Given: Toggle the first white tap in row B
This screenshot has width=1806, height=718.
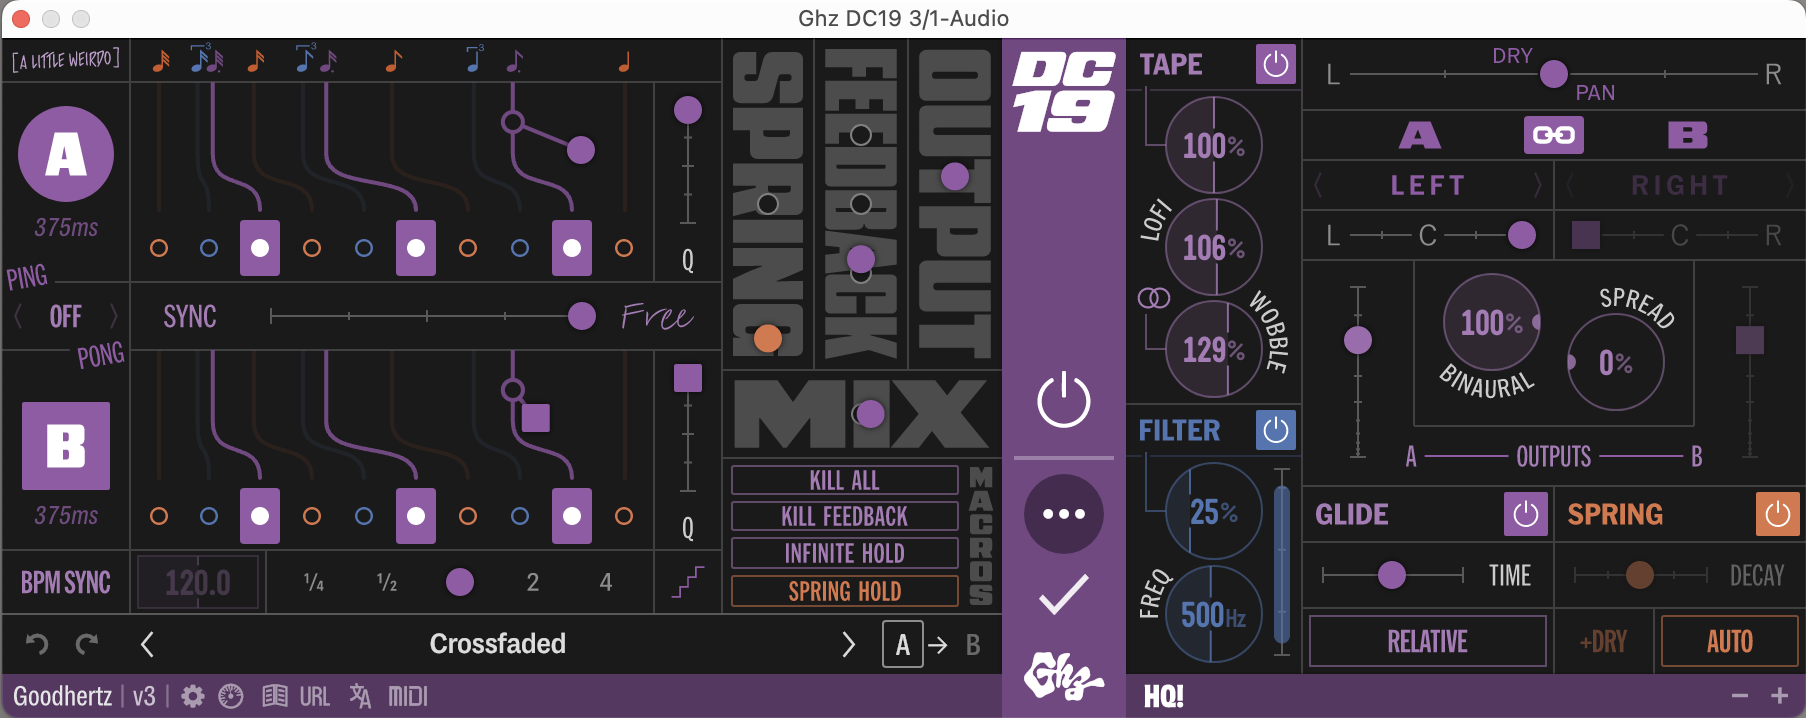Looking at the screenshot, I should [260, 516].
